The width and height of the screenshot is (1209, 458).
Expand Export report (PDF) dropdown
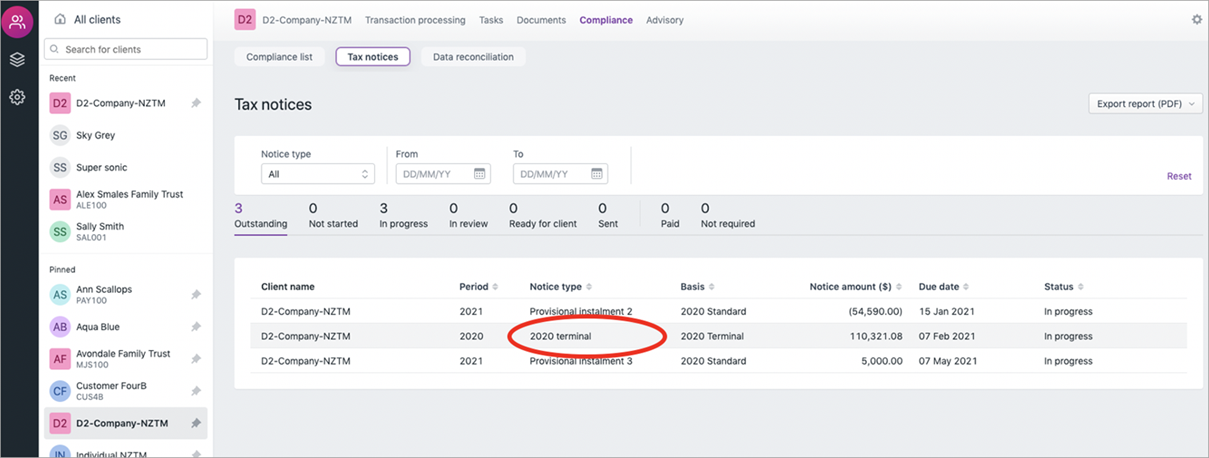(1145, 104)
